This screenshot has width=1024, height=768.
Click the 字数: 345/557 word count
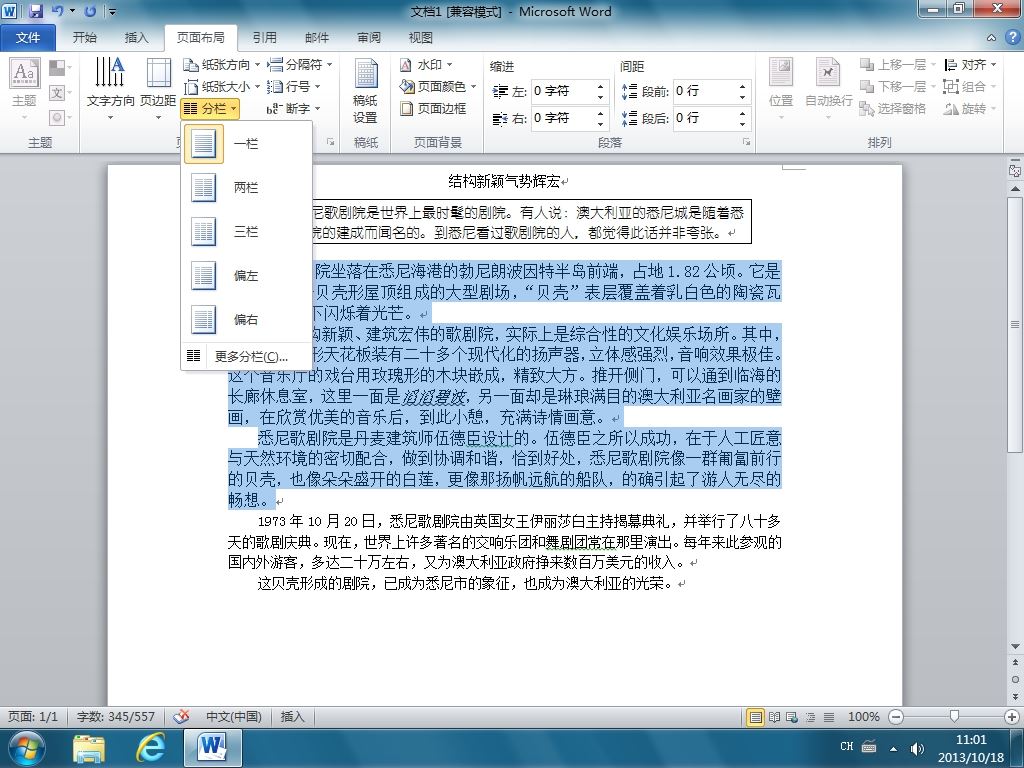116,717
